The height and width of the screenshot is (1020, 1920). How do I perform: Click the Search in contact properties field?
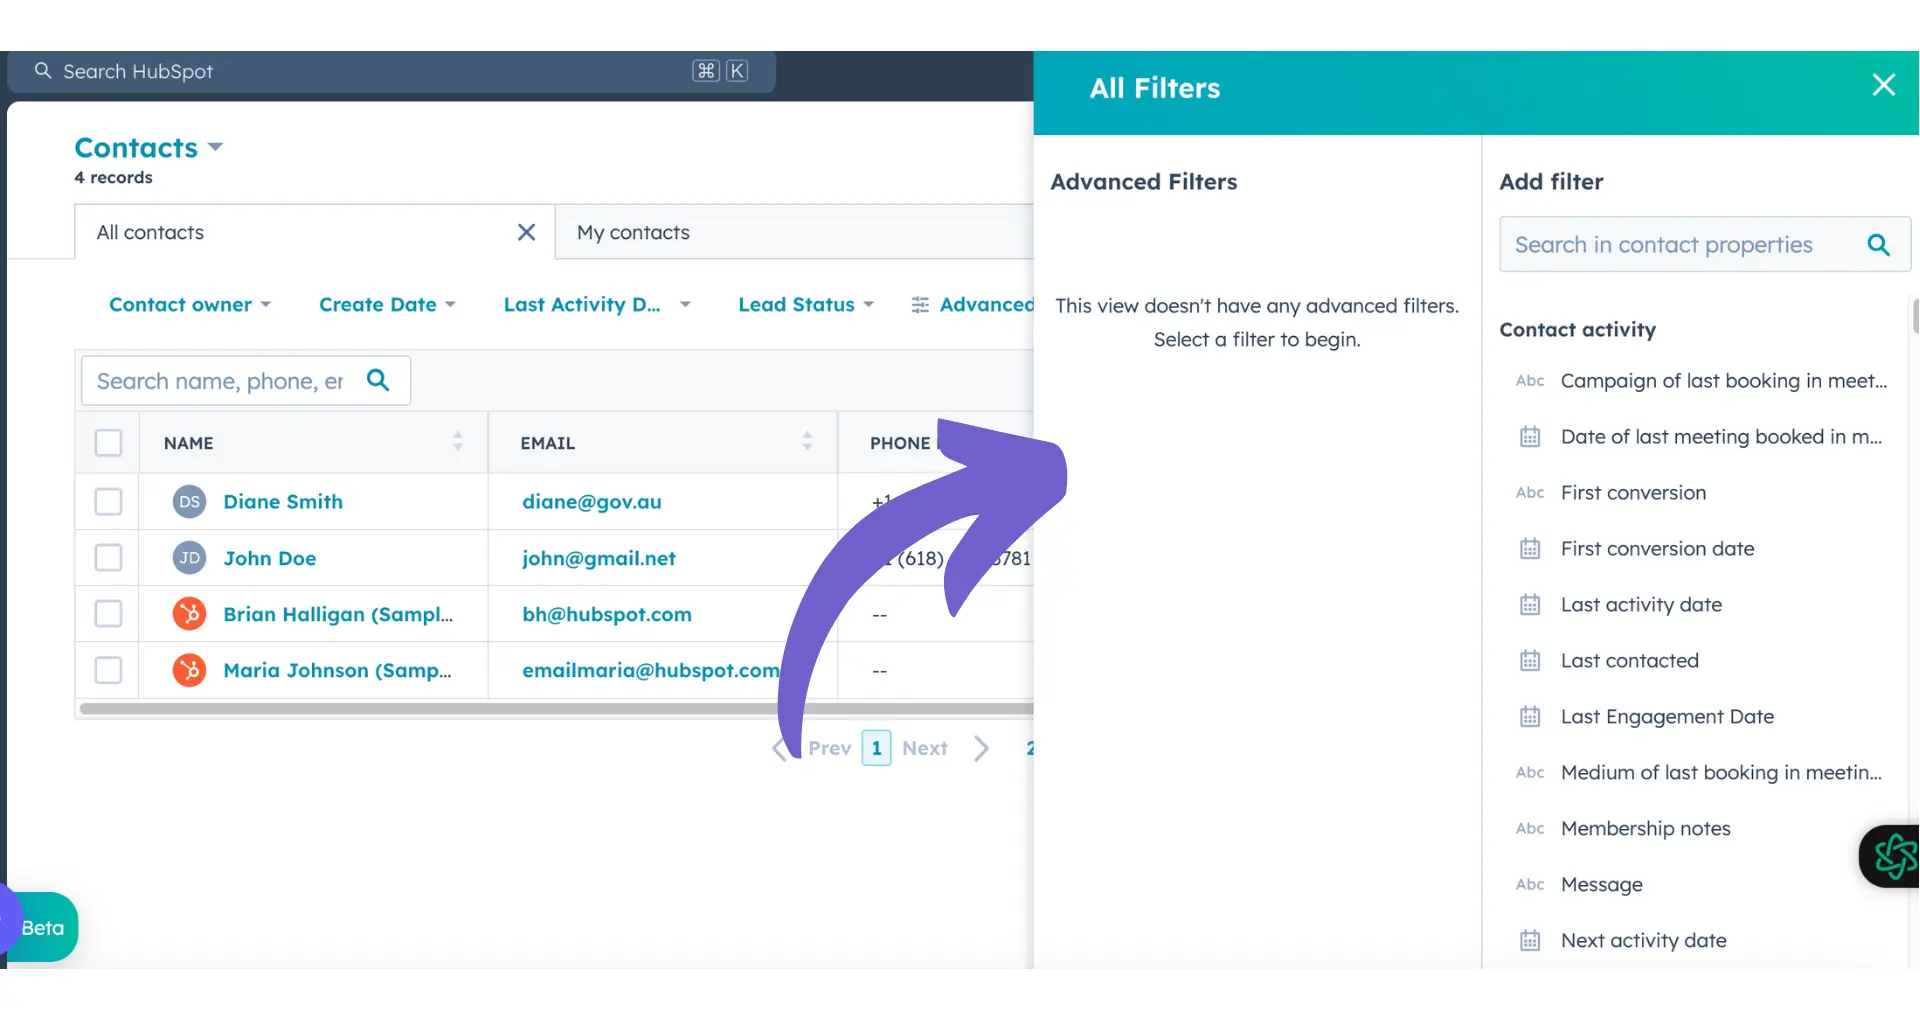[1705, 245]
